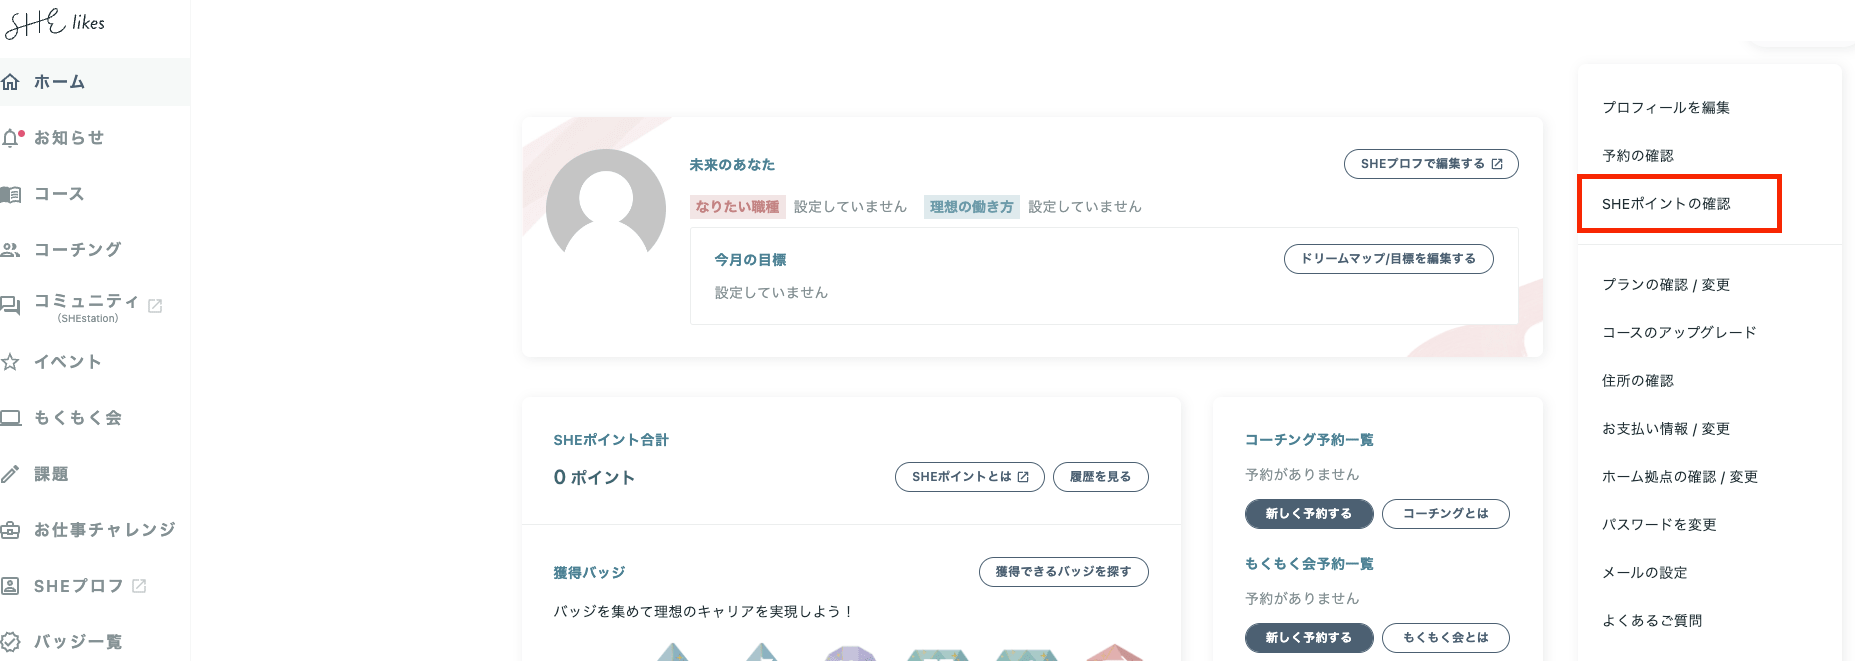Select SHEポイントの確認 menu item
The width and height of the screenshot is (1855, 661).
[x=1665, y=204]
